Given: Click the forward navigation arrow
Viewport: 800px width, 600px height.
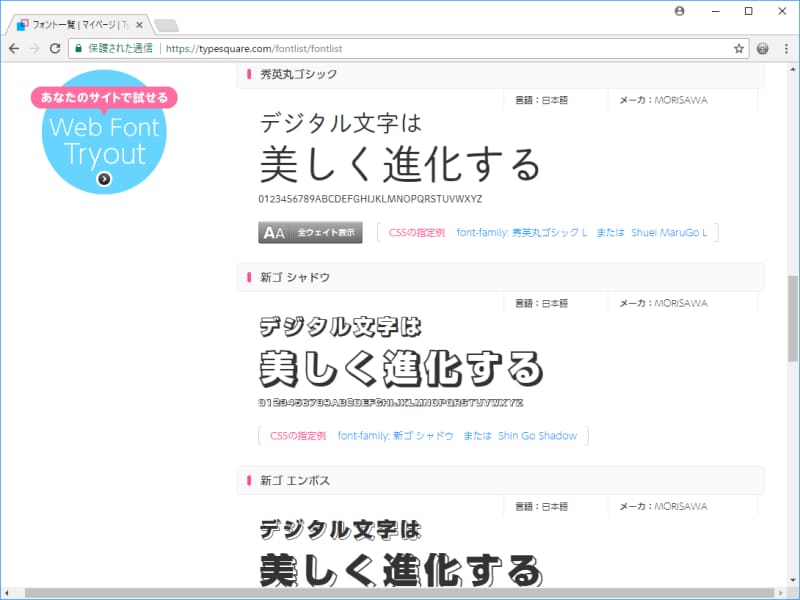Looking at the screenshot, I should point(35,47).
